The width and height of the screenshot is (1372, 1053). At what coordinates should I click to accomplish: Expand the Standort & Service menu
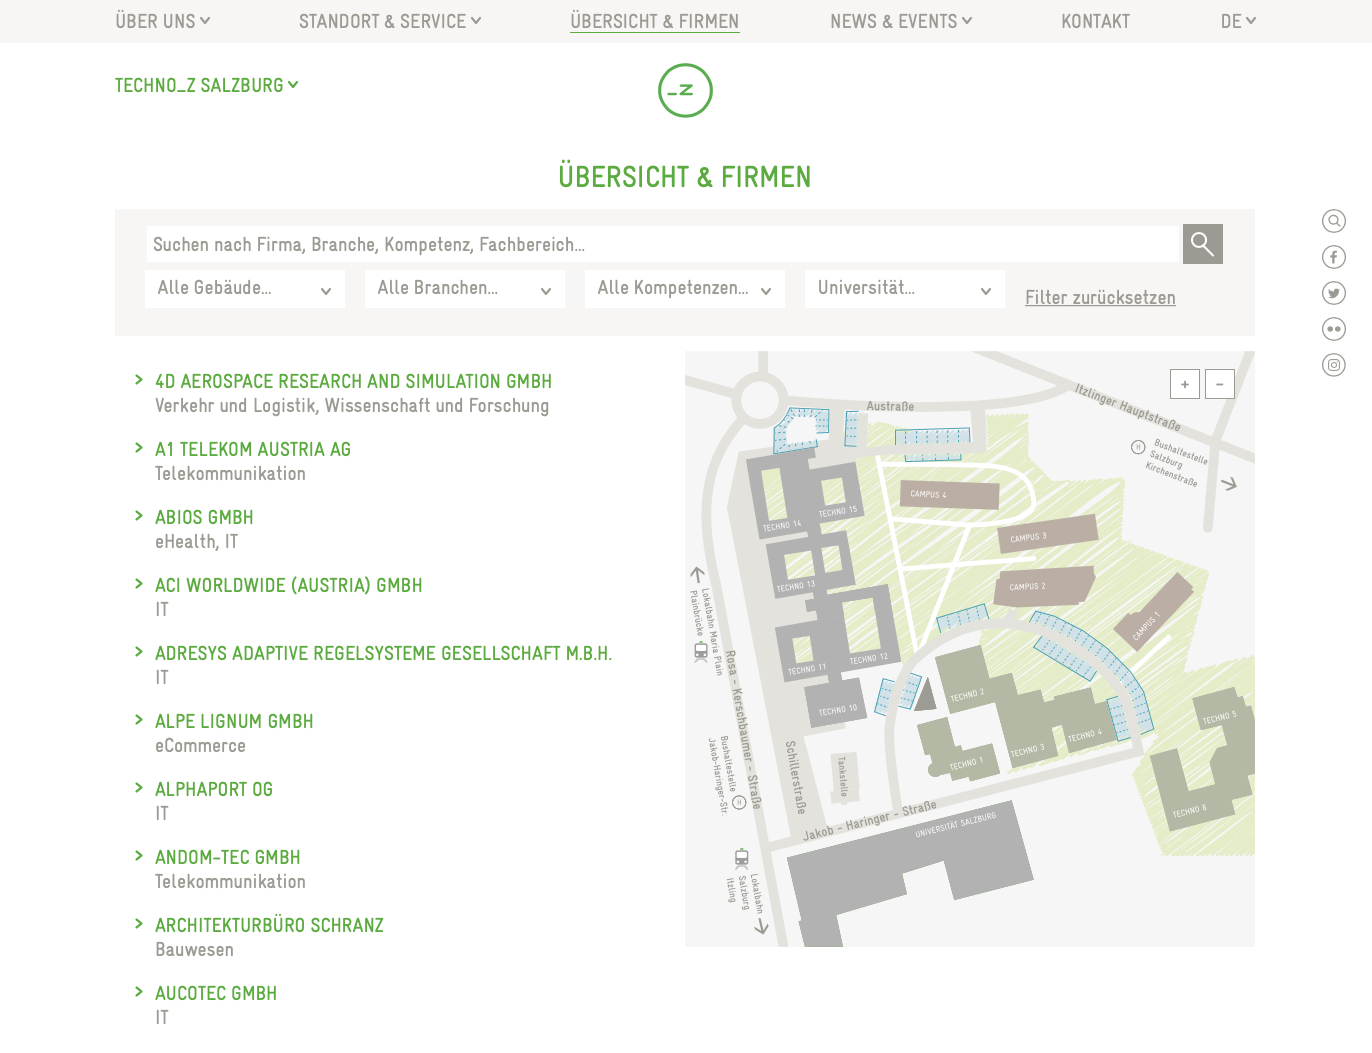pos(390,21)
